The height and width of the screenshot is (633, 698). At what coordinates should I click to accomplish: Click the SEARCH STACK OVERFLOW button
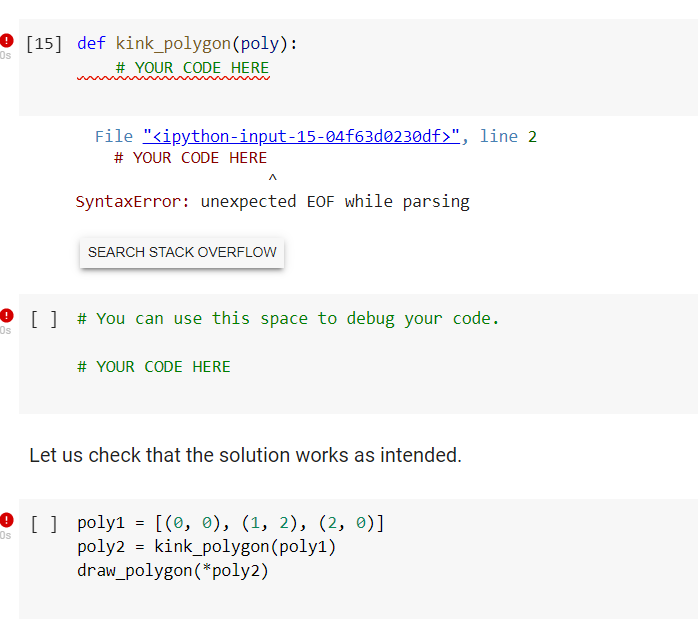[182, 252]
